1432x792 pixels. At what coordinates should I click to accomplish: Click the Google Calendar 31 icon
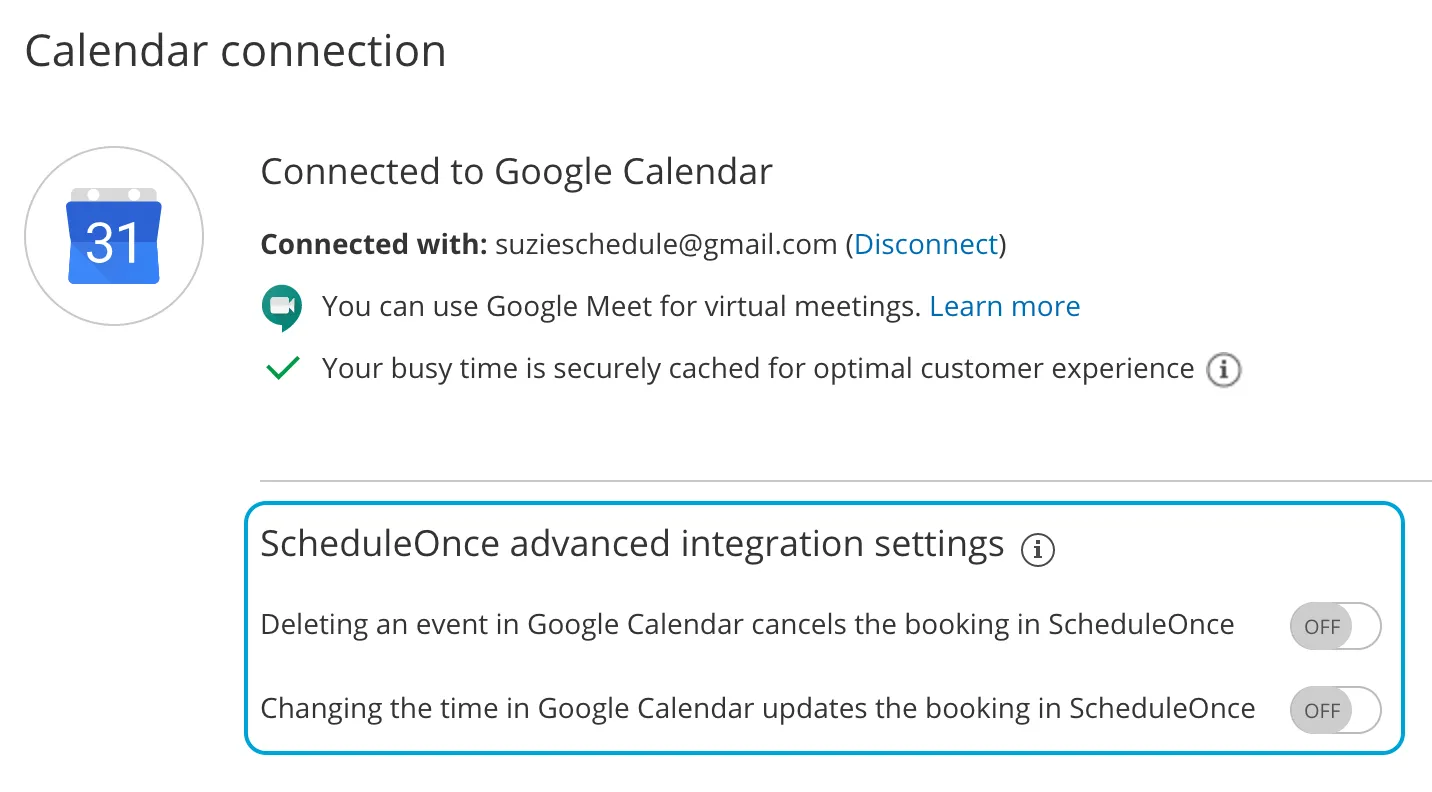pos(113,236)
